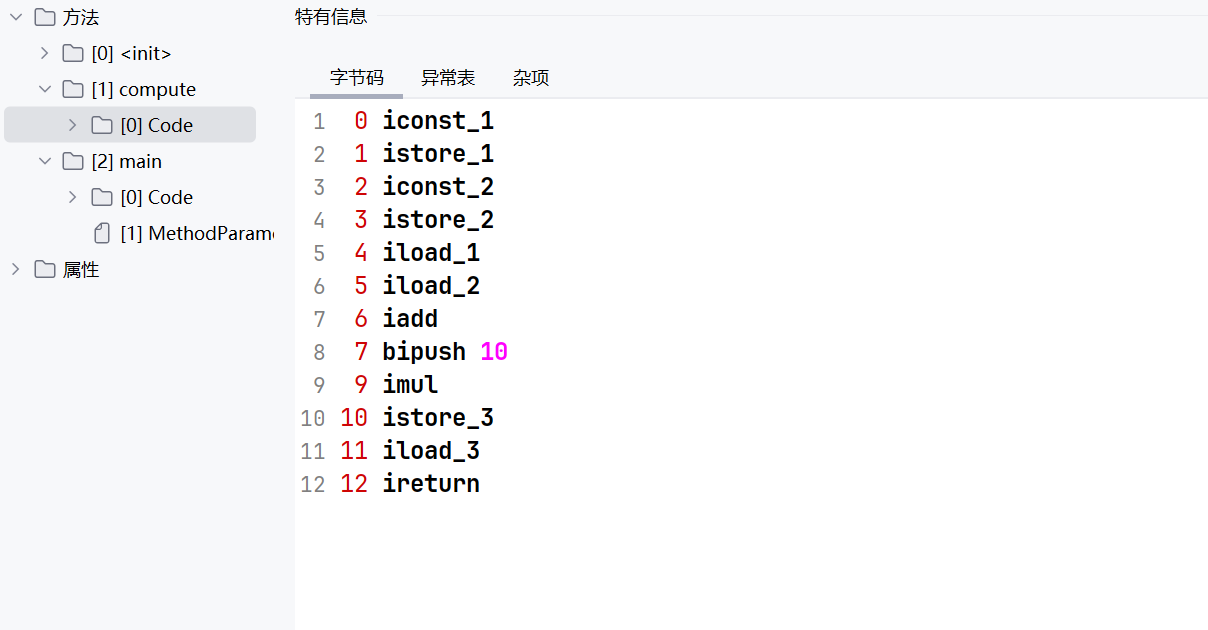1208x630 pixels.
Task: Click the folder icon beside 属性
Action: tap(44, 269)
